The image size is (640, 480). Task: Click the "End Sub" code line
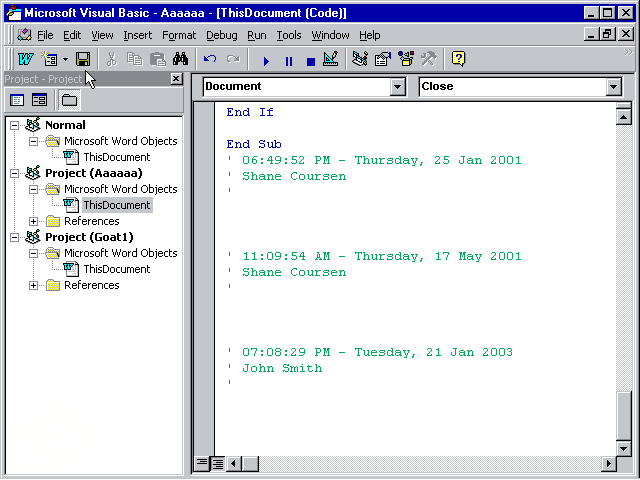254,144
